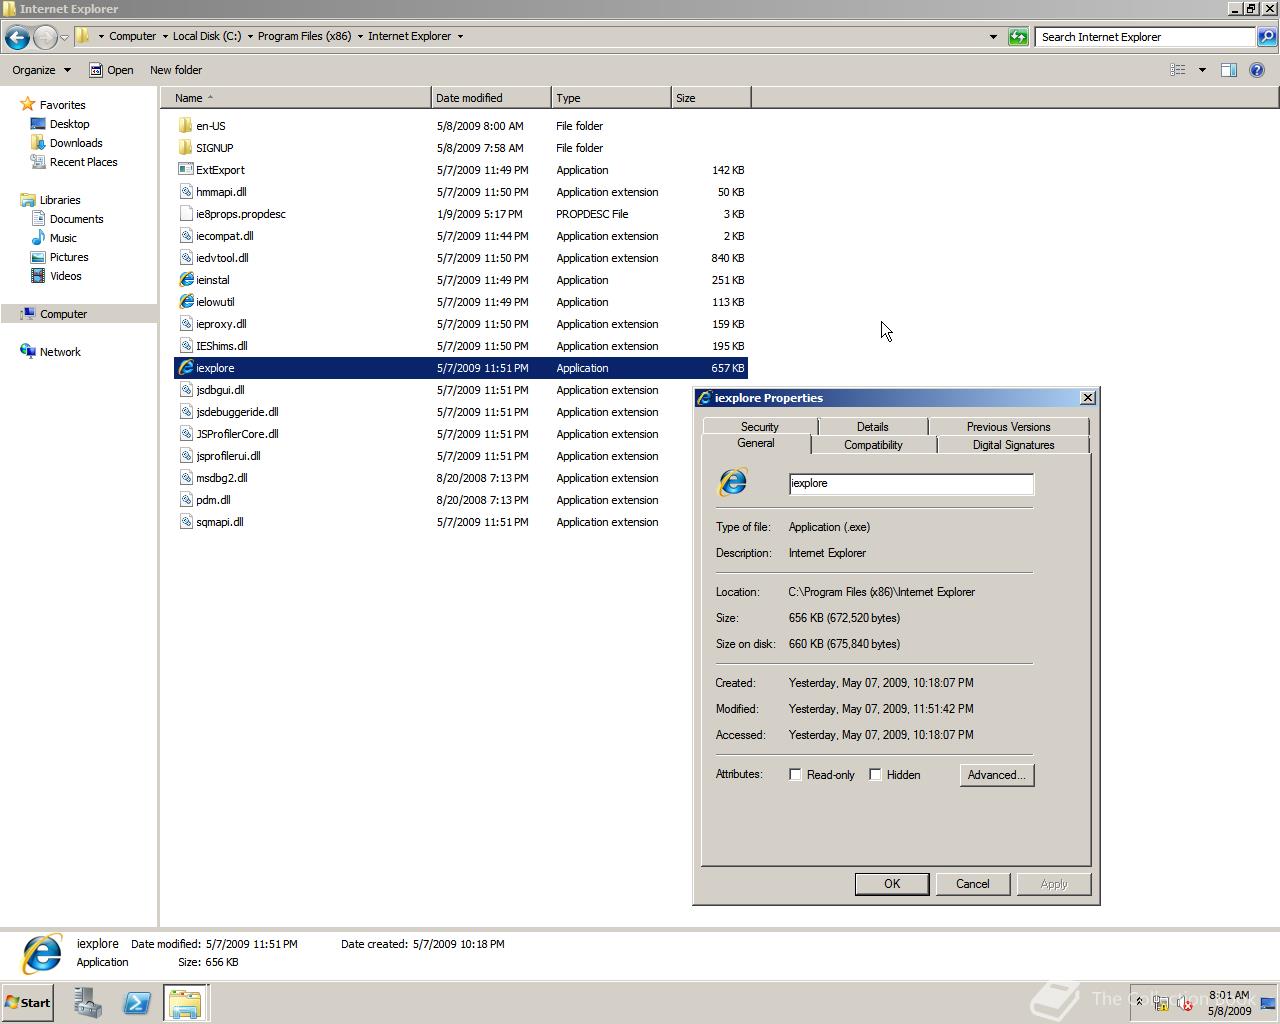1280x1024 pixels.
Task: Click the green Refresh icon beside address bar
Action: 1018,37
